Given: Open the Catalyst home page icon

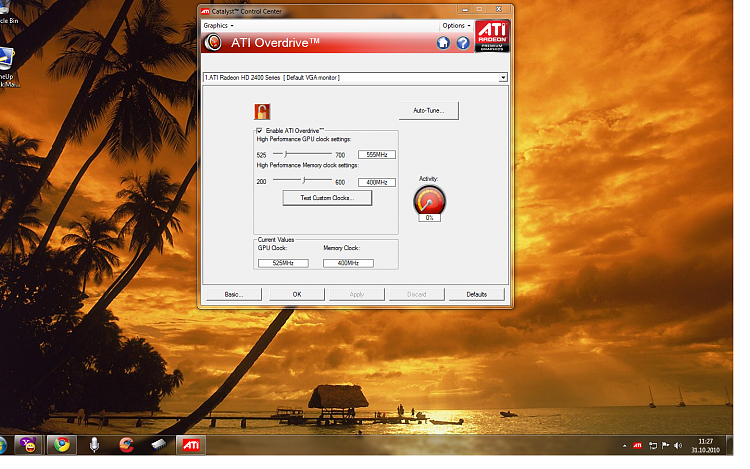Looking at the screenshot, I should click(443, 43).
